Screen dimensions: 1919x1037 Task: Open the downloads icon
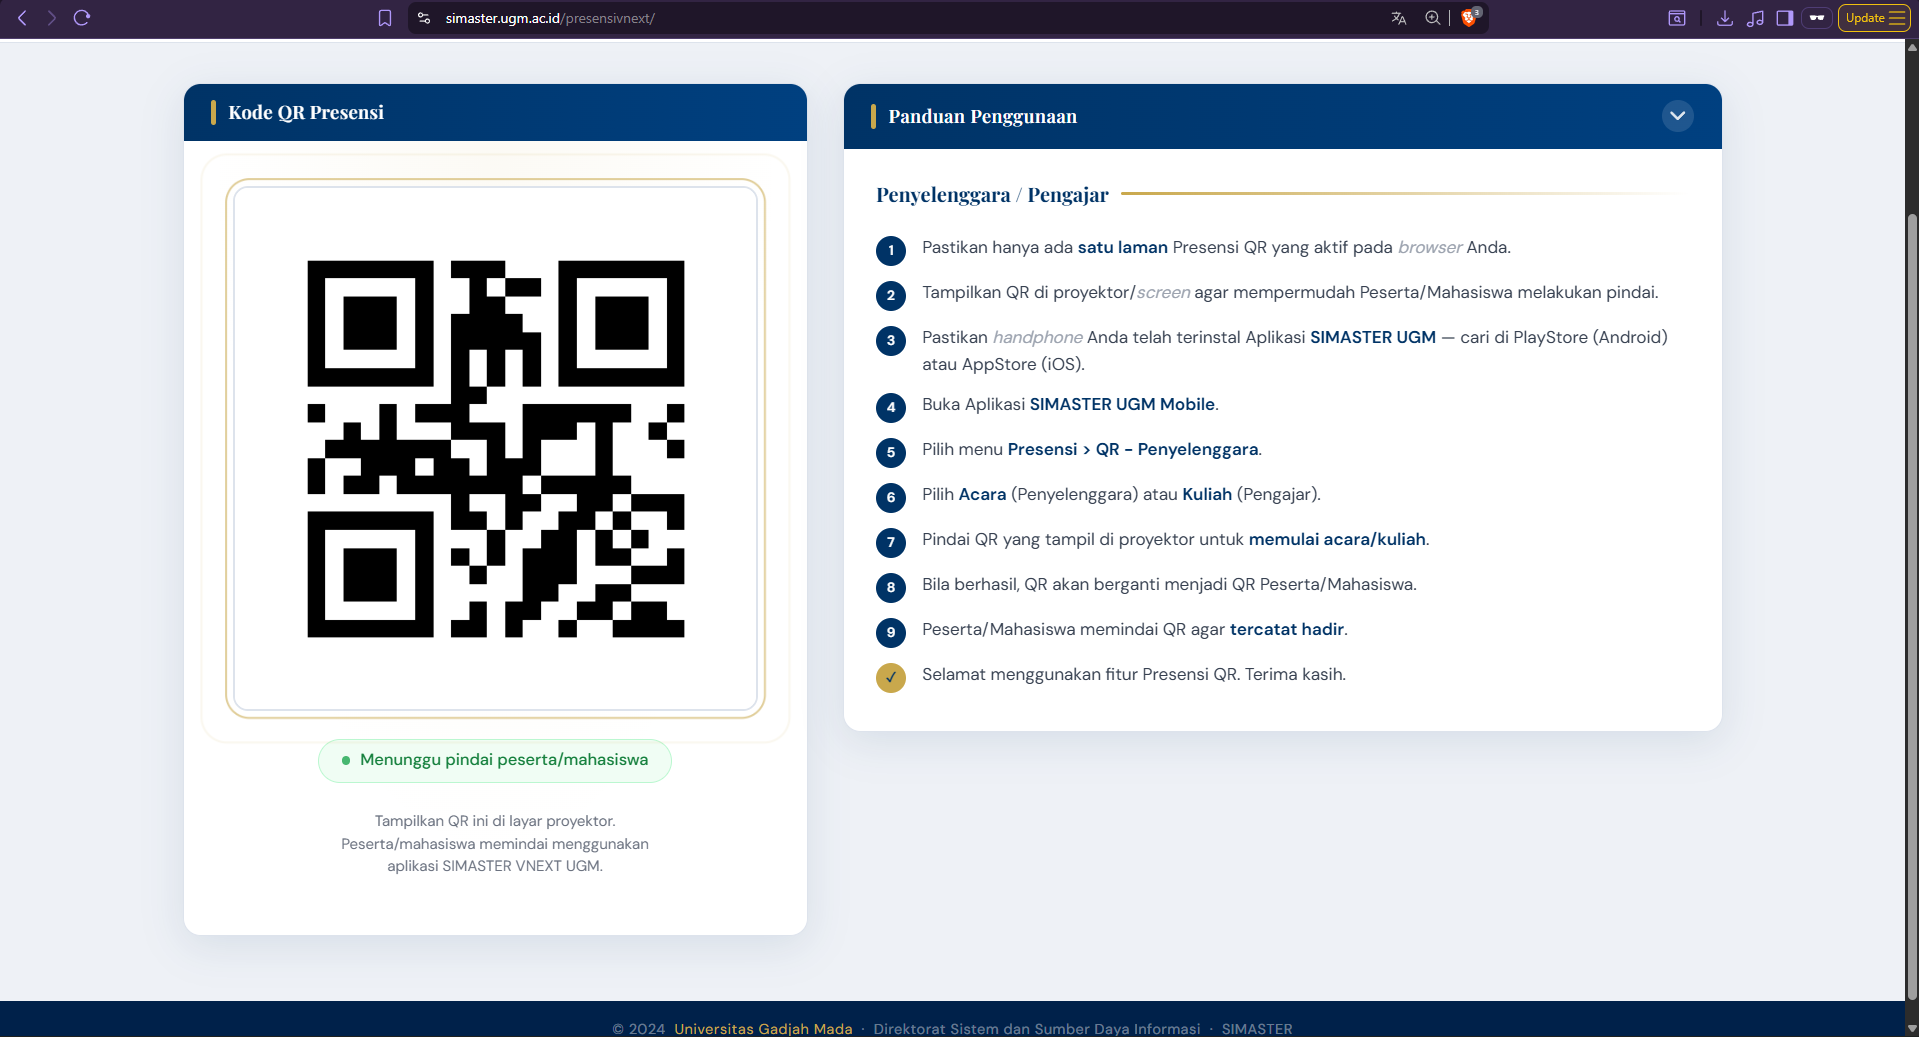(x=1725, y=18)
